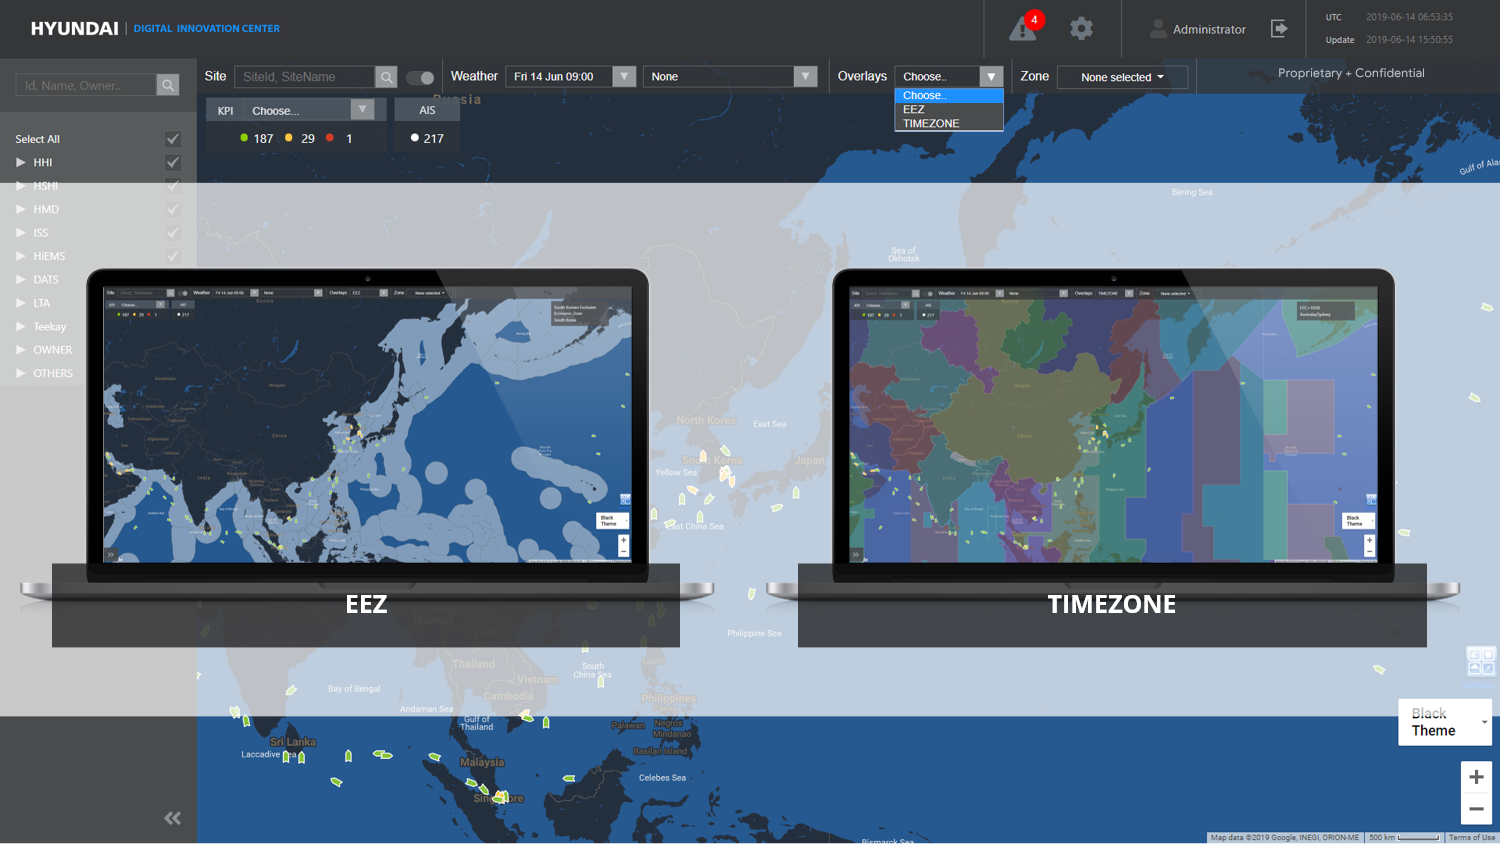This screenshot has width=1500, height=844.
Task: Focus the Id, Name, Owner search field
Action: [x=86, y=85]
